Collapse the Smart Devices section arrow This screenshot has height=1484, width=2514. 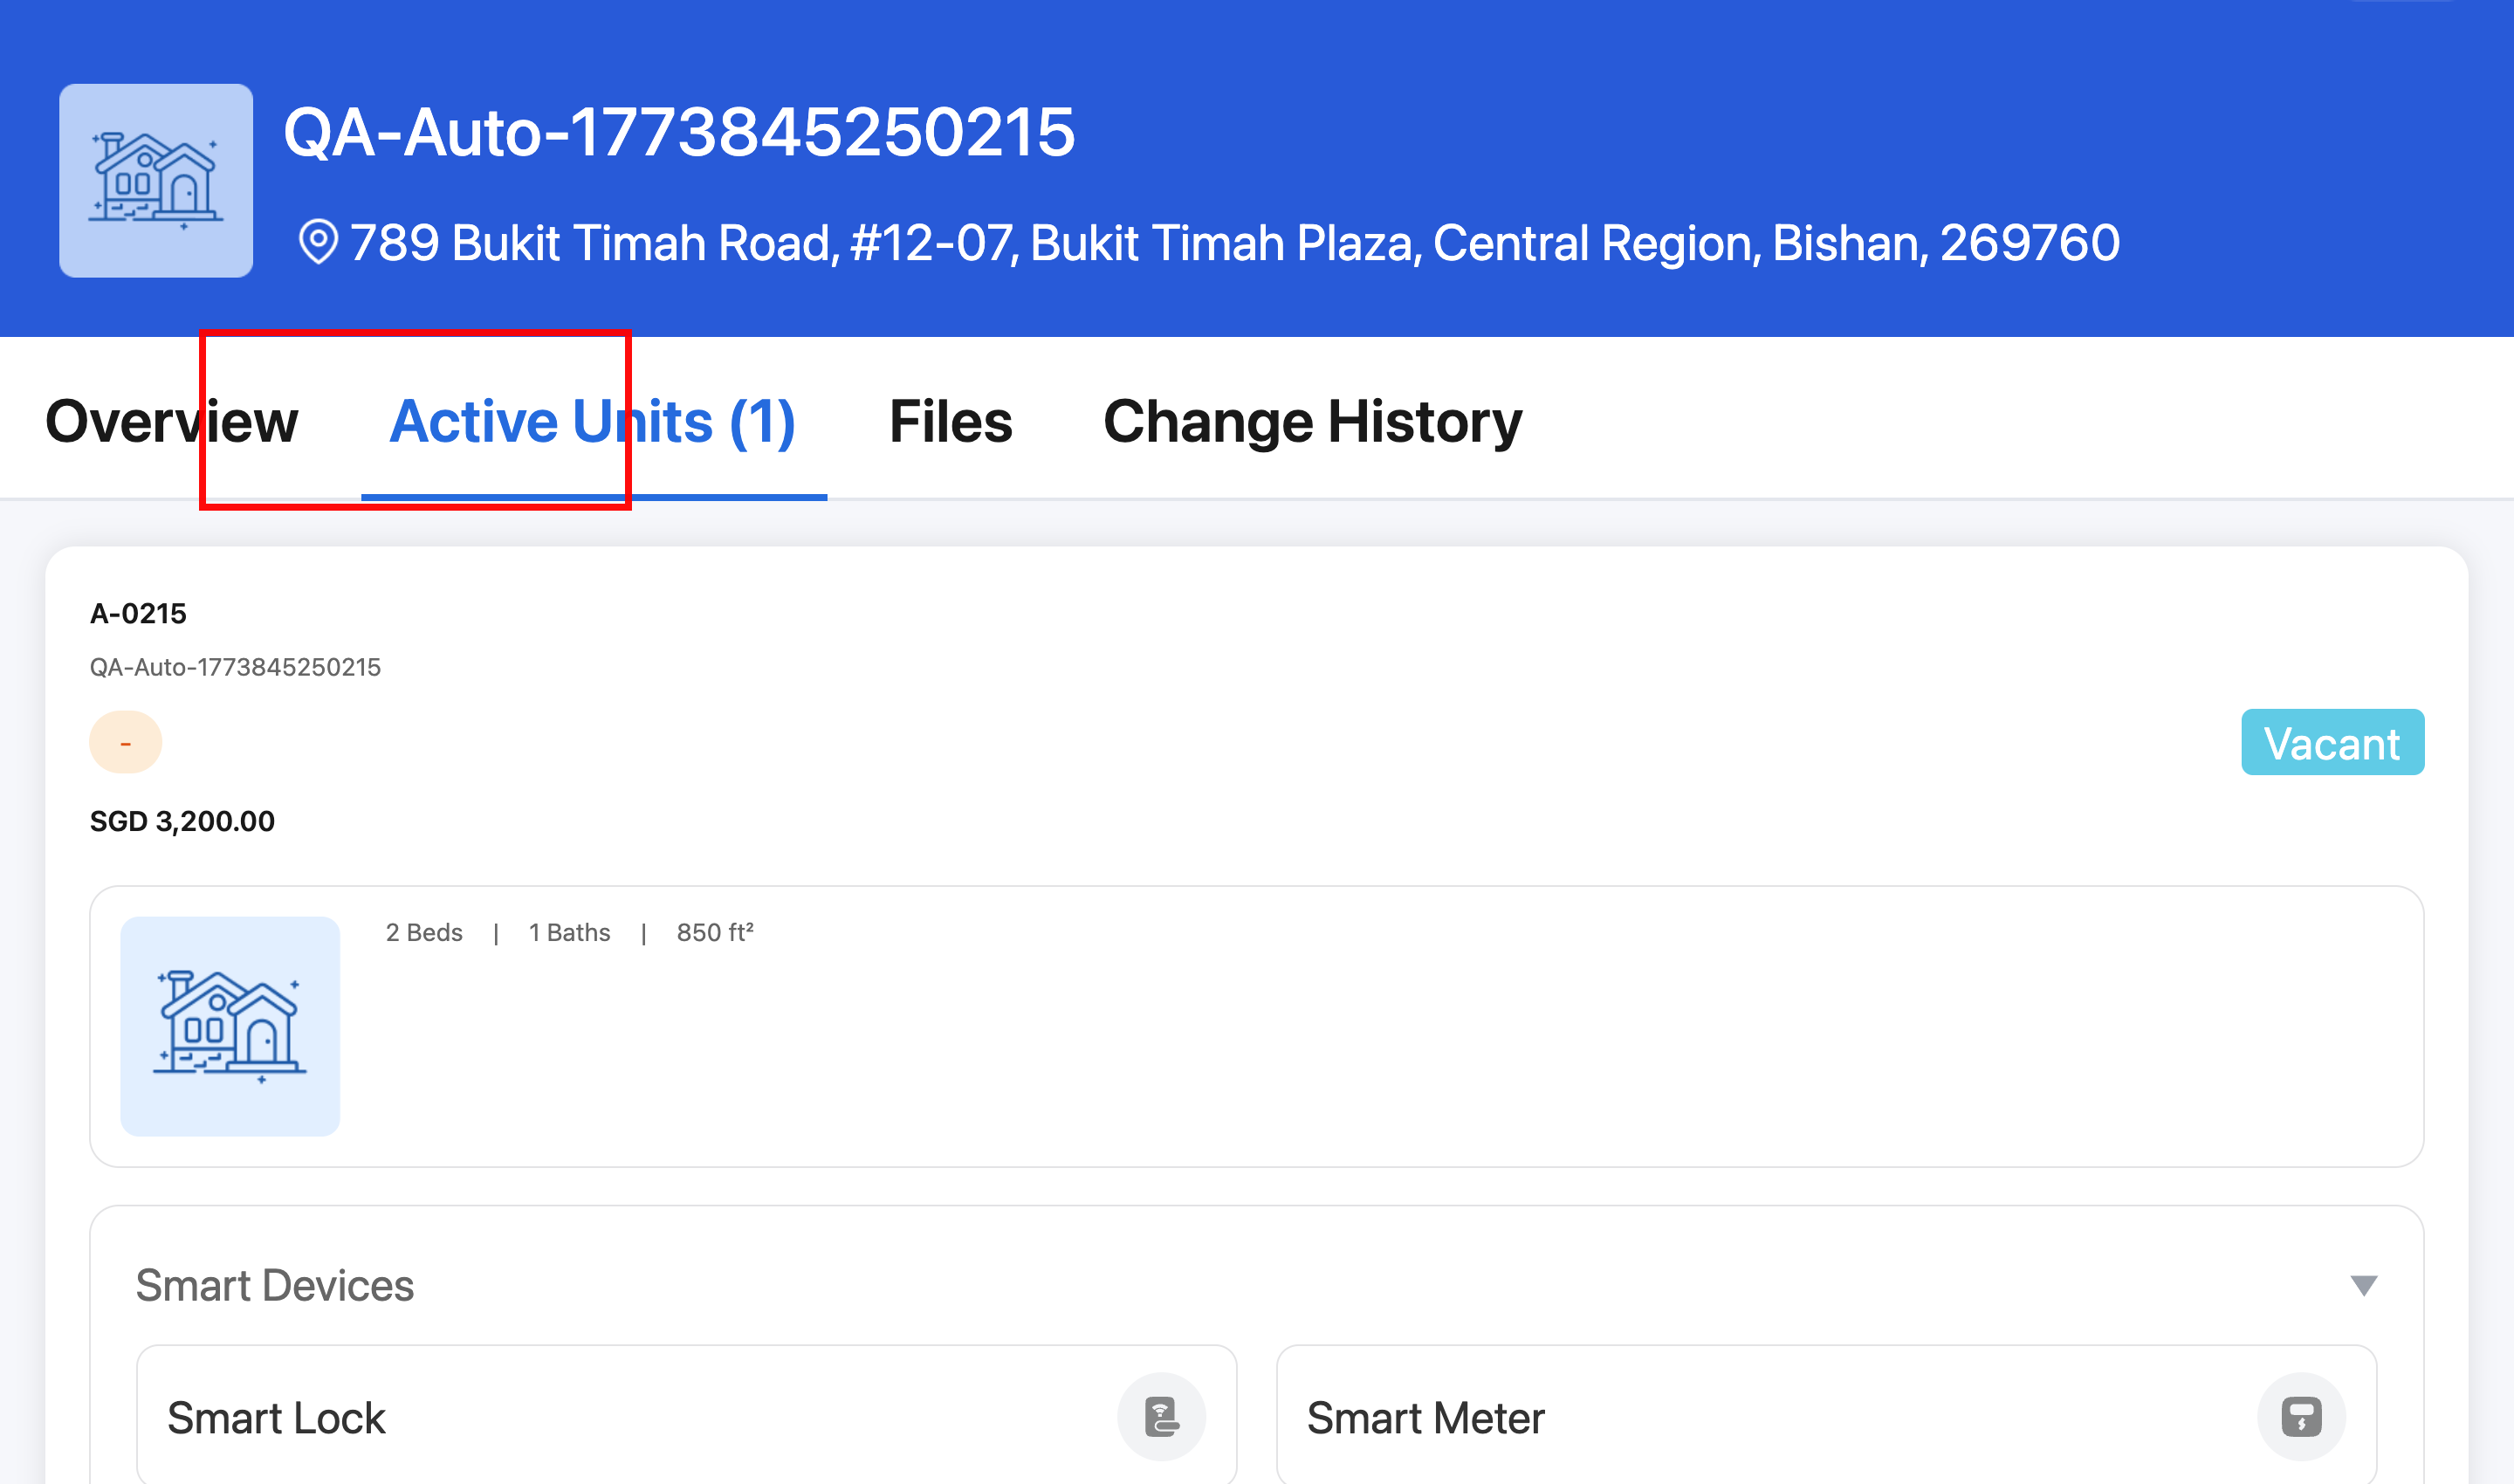[2364, 1285]
